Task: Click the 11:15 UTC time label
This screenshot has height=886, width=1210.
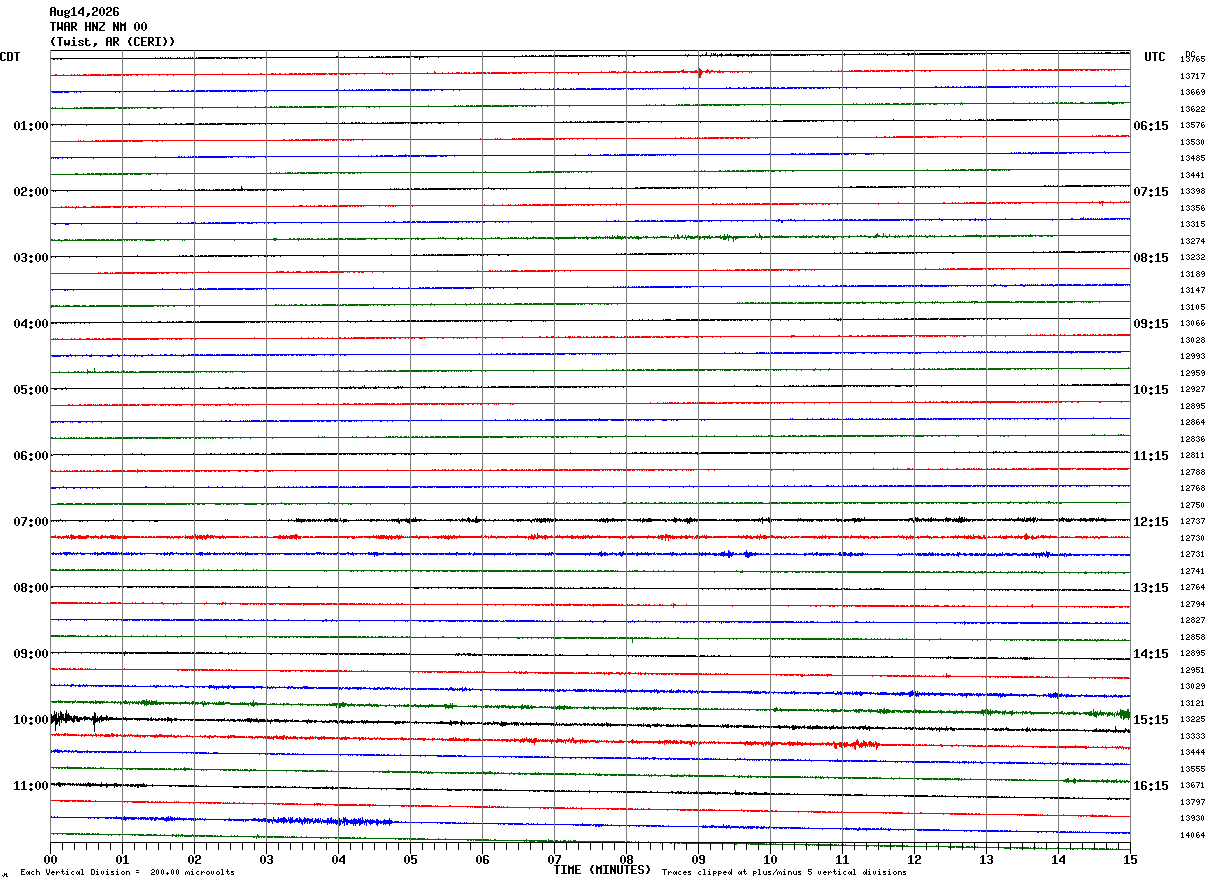Action: click(1151, 456)
